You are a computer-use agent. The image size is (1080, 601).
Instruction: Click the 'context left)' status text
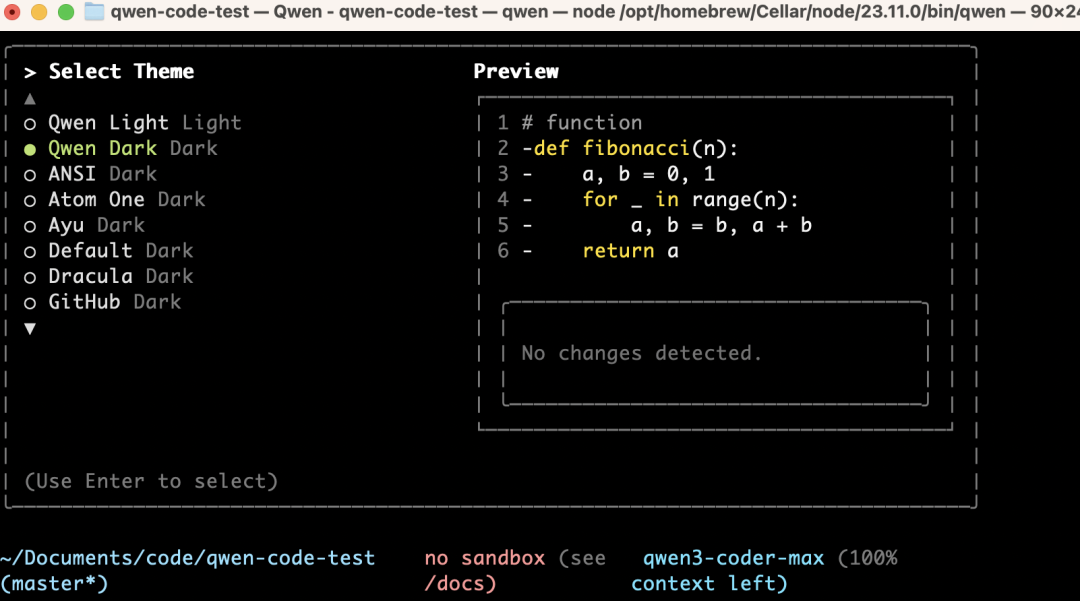tap(709, 584)
